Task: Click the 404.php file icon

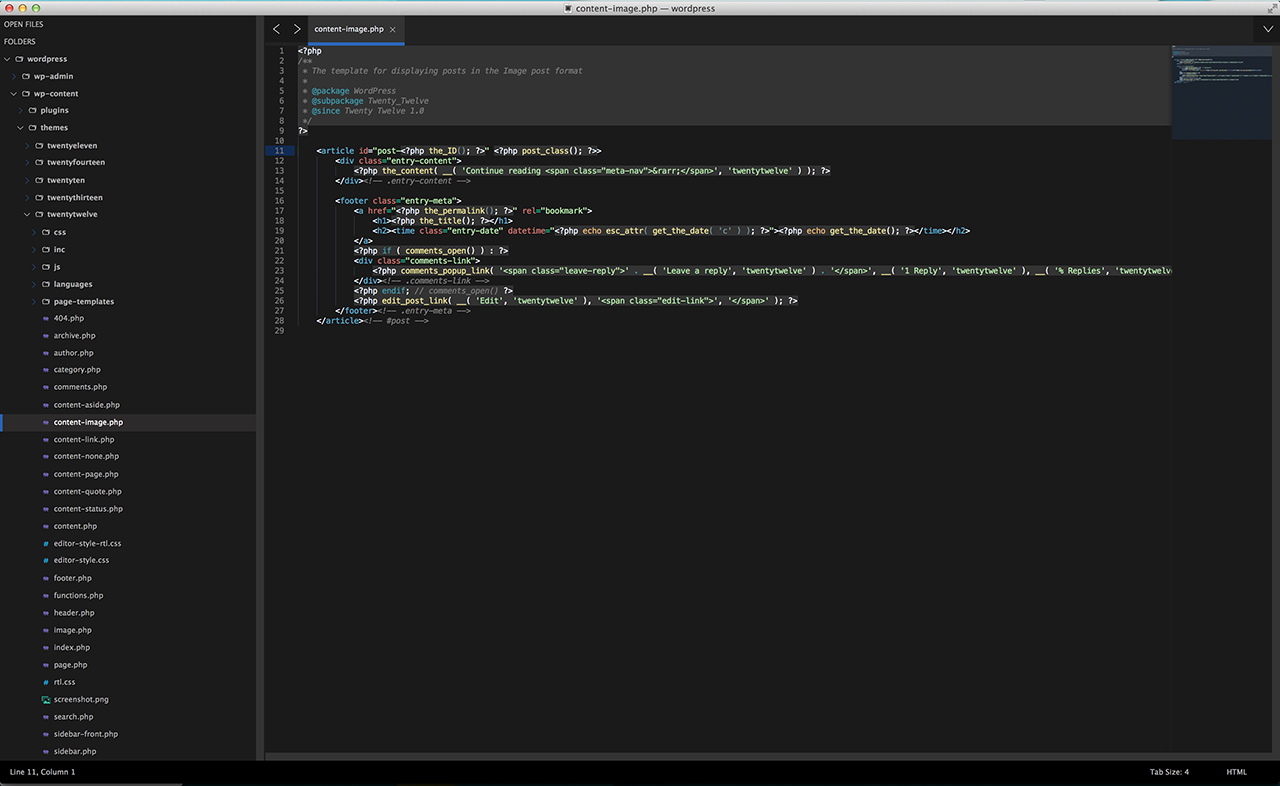Action: [45, 318]
